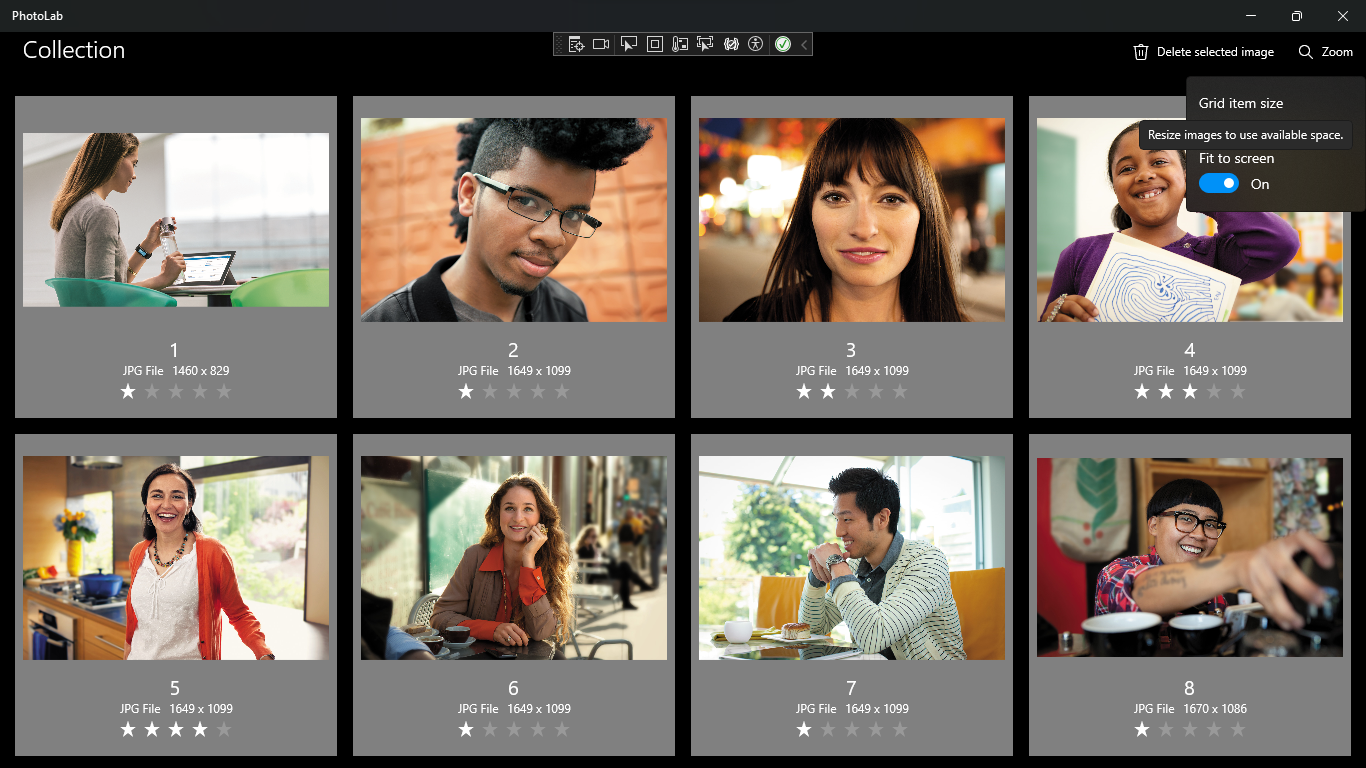Click the dotted grip handle of debug toolbar
This screenshot has height=768, width=1366.
tap(560, 44)
